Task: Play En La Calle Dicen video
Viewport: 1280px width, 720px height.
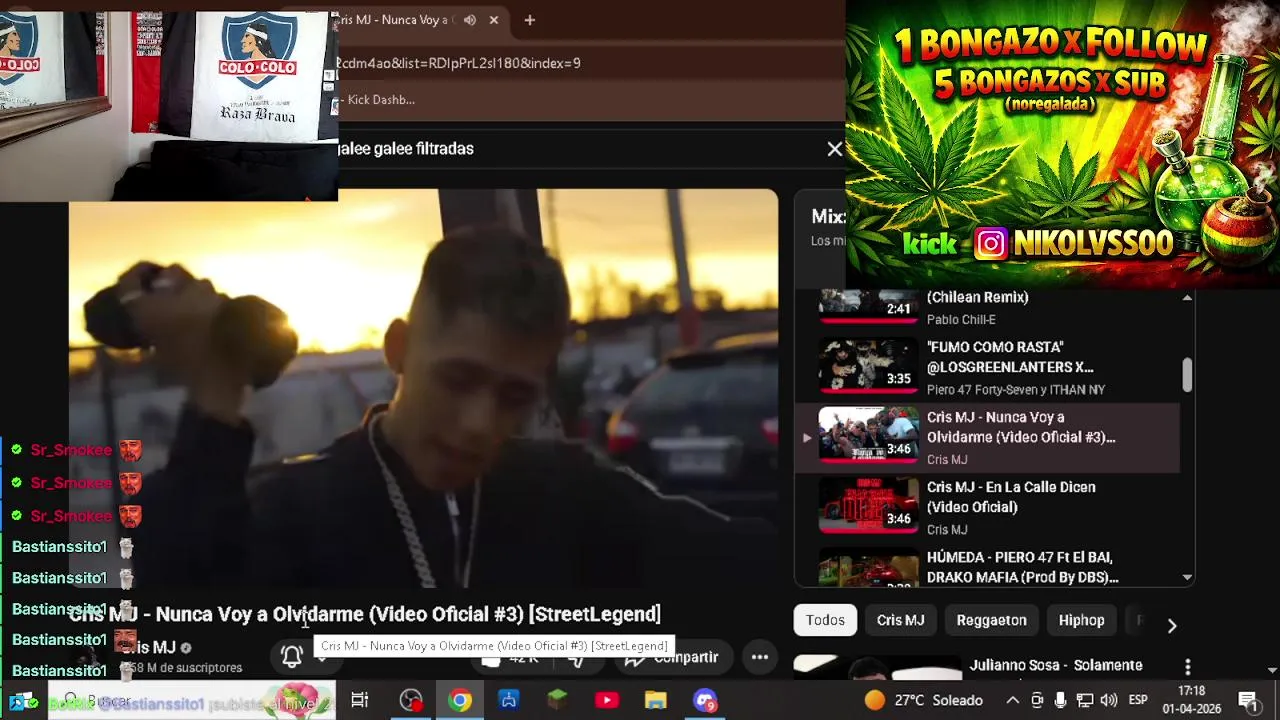Action: point(987,507)
